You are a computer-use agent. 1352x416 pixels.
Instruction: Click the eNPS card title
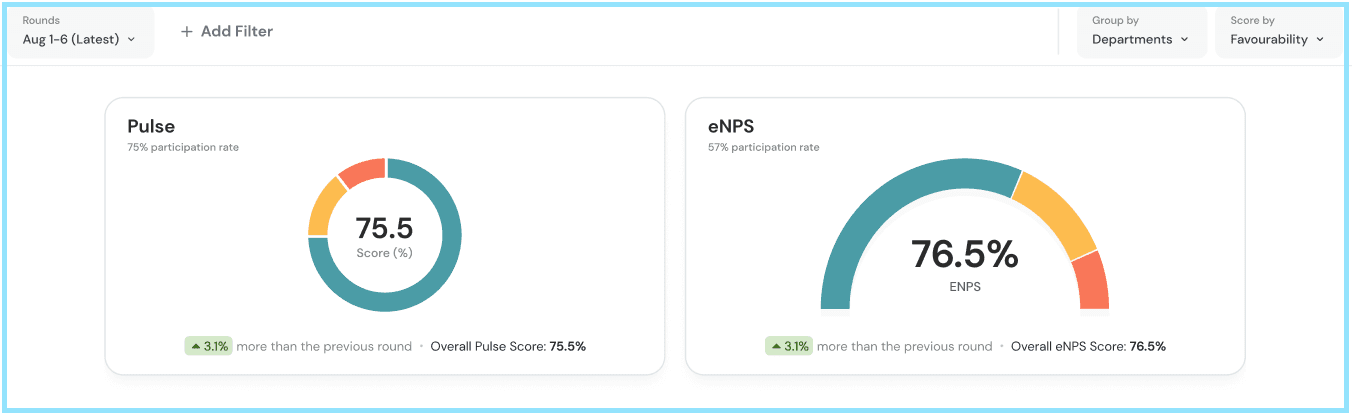click(x=733, y=127)
